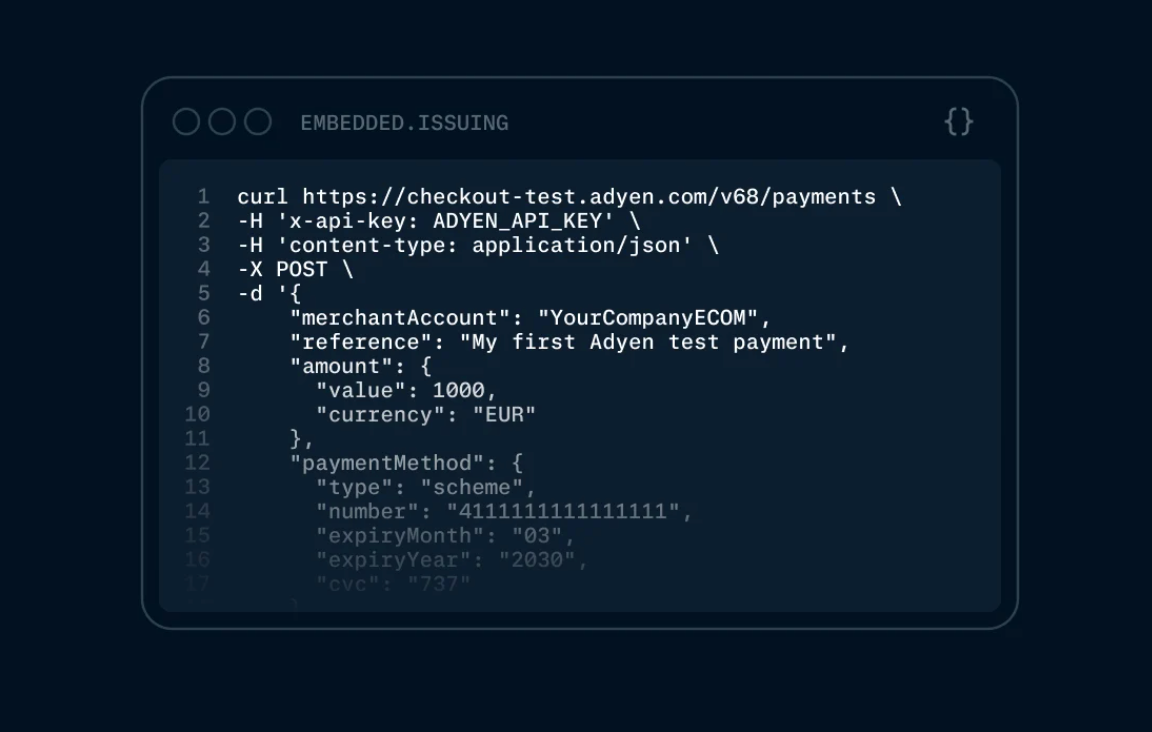Click the 'content-type: application/json' line
The height and width of the screenshot is (732, 1152).
click(478, 245)
